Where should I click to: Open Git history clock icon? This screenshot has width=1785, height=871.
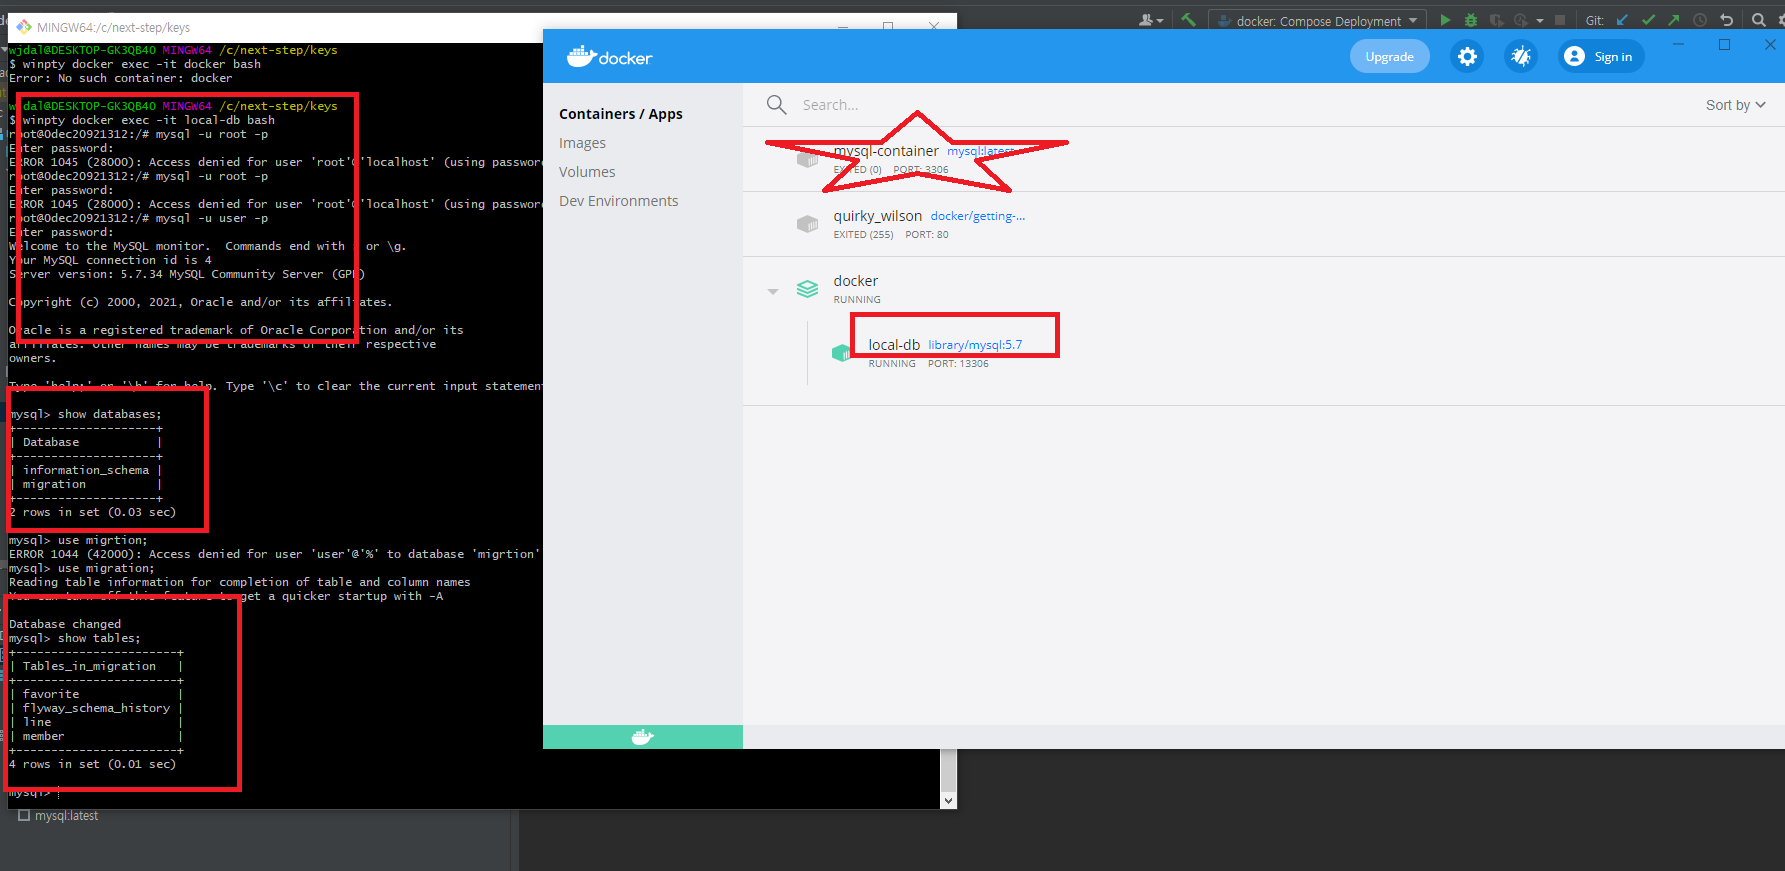[x=1700, y=20]
